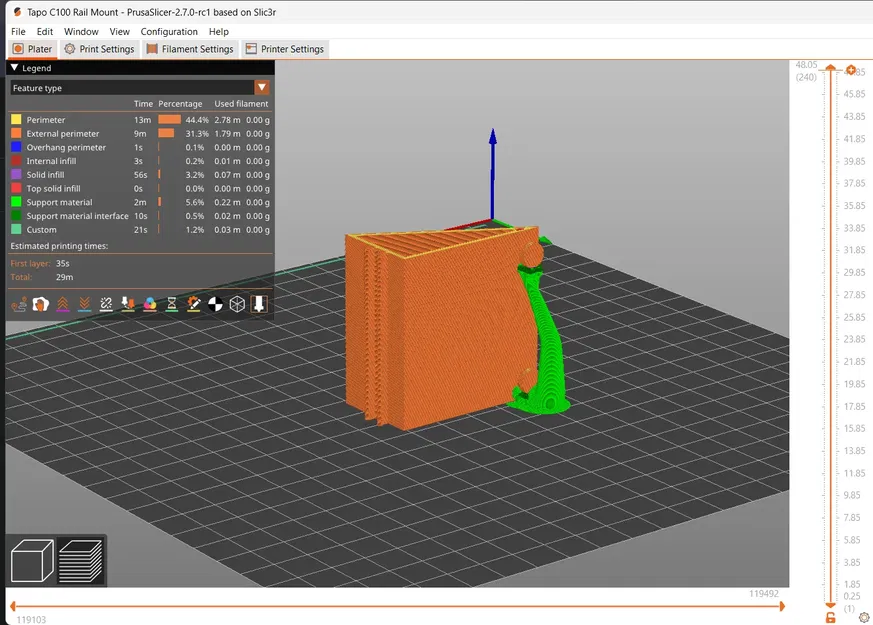Image resolution: width=873 pixels, height=625 pixels.
Task: Click add color change plus on slider
Action: pos(850,70)
